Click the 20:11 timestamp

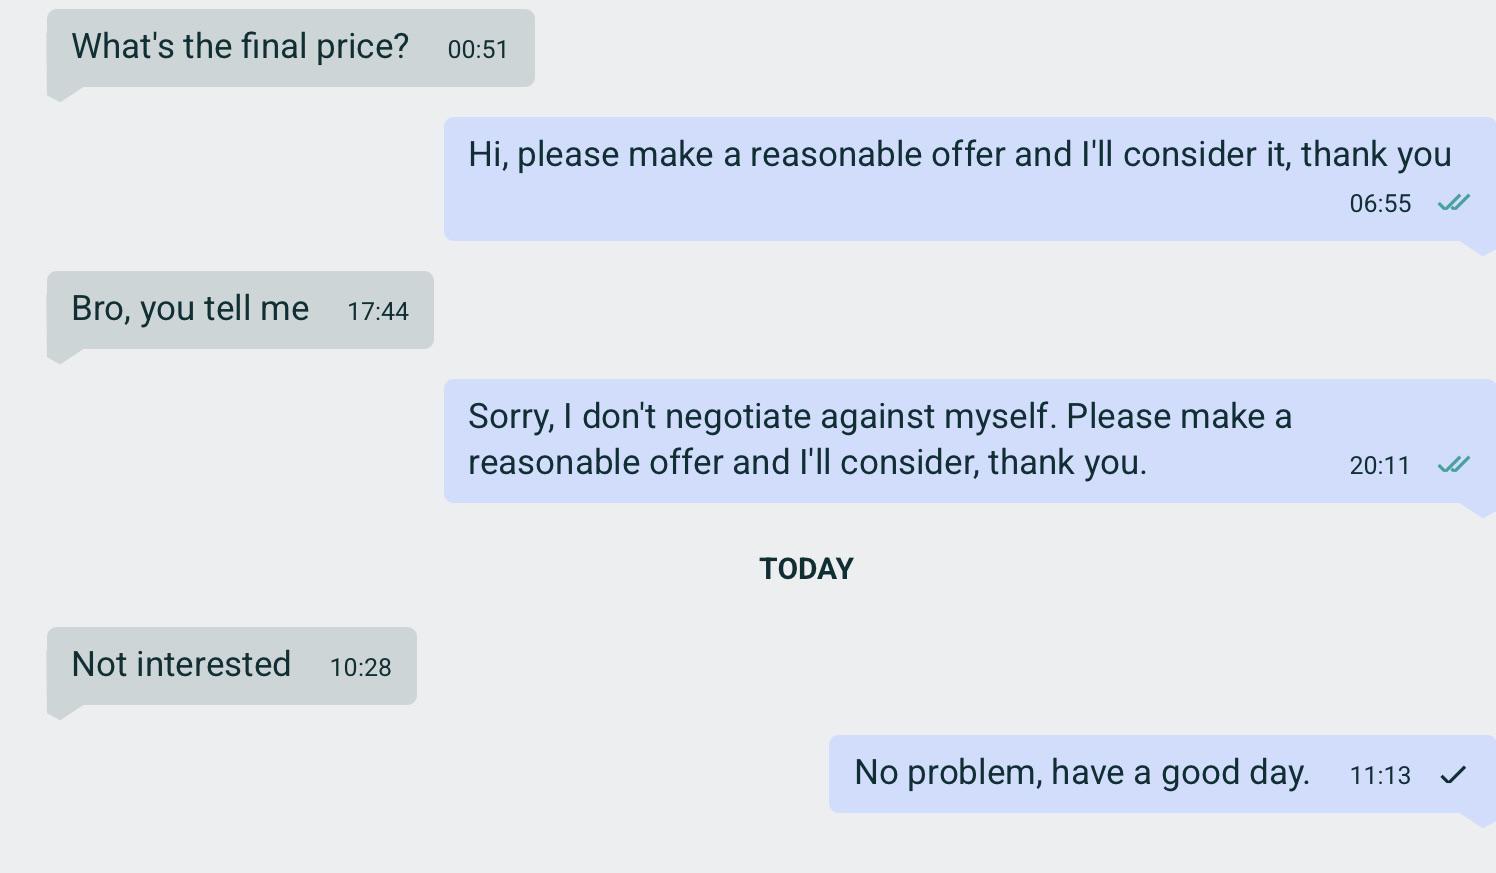(x=1380, y=466)
